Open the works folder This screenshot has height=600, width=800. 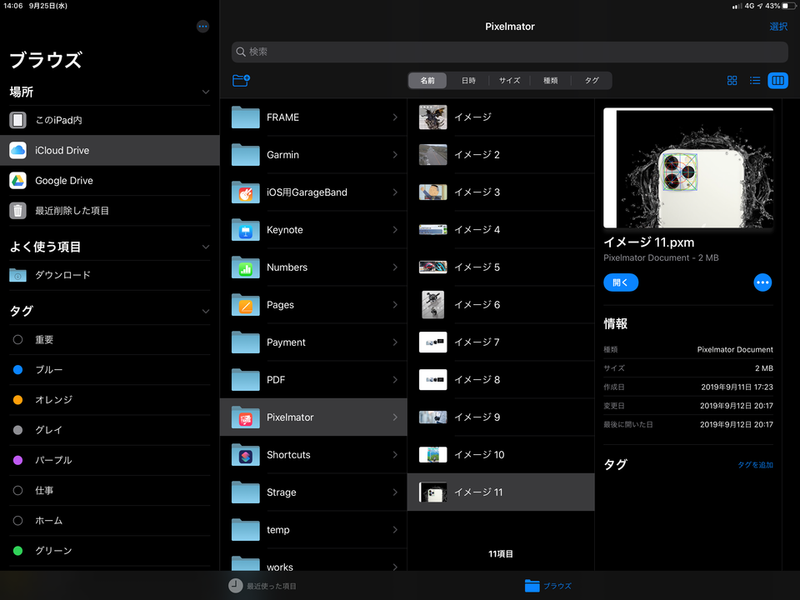314,563
